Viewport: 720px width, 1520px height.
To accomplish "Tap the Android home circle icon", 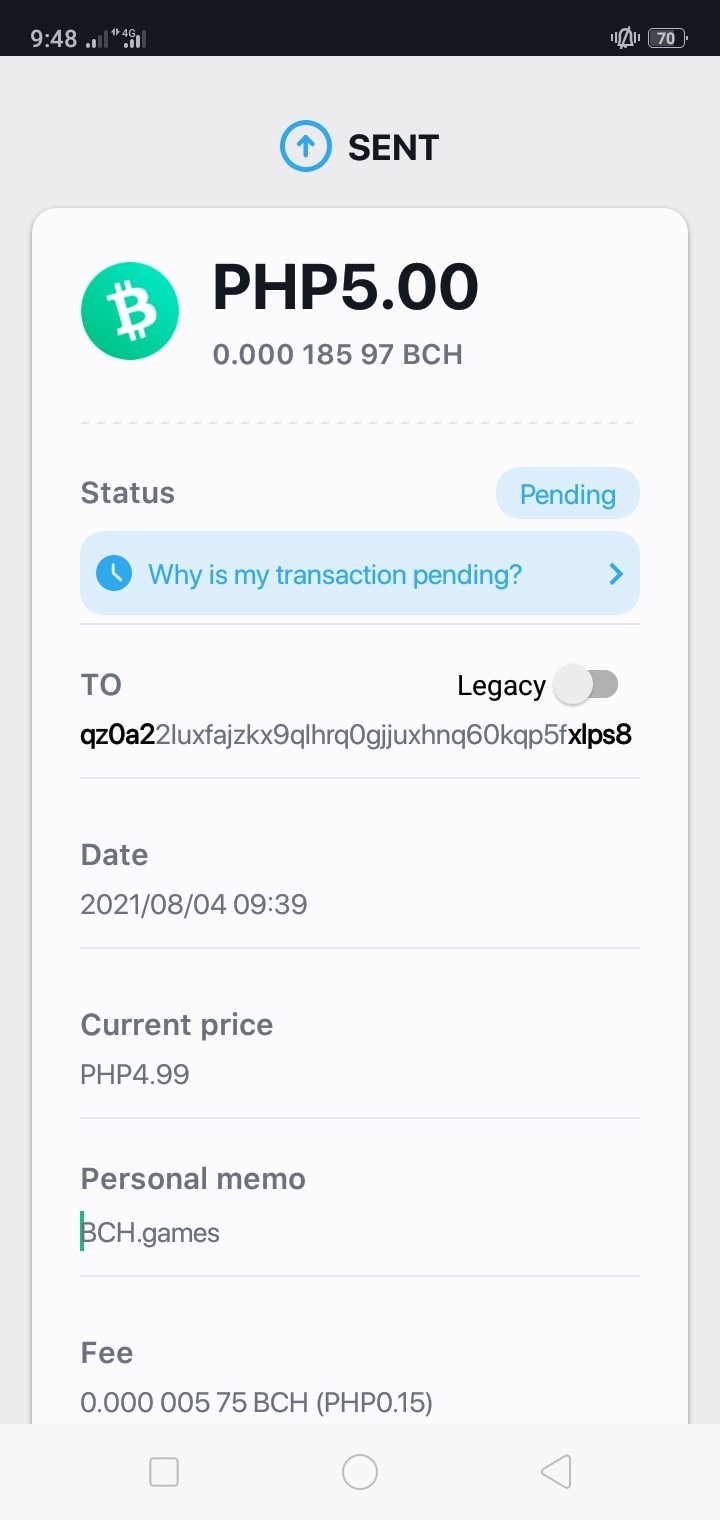I will point(360,1471).
